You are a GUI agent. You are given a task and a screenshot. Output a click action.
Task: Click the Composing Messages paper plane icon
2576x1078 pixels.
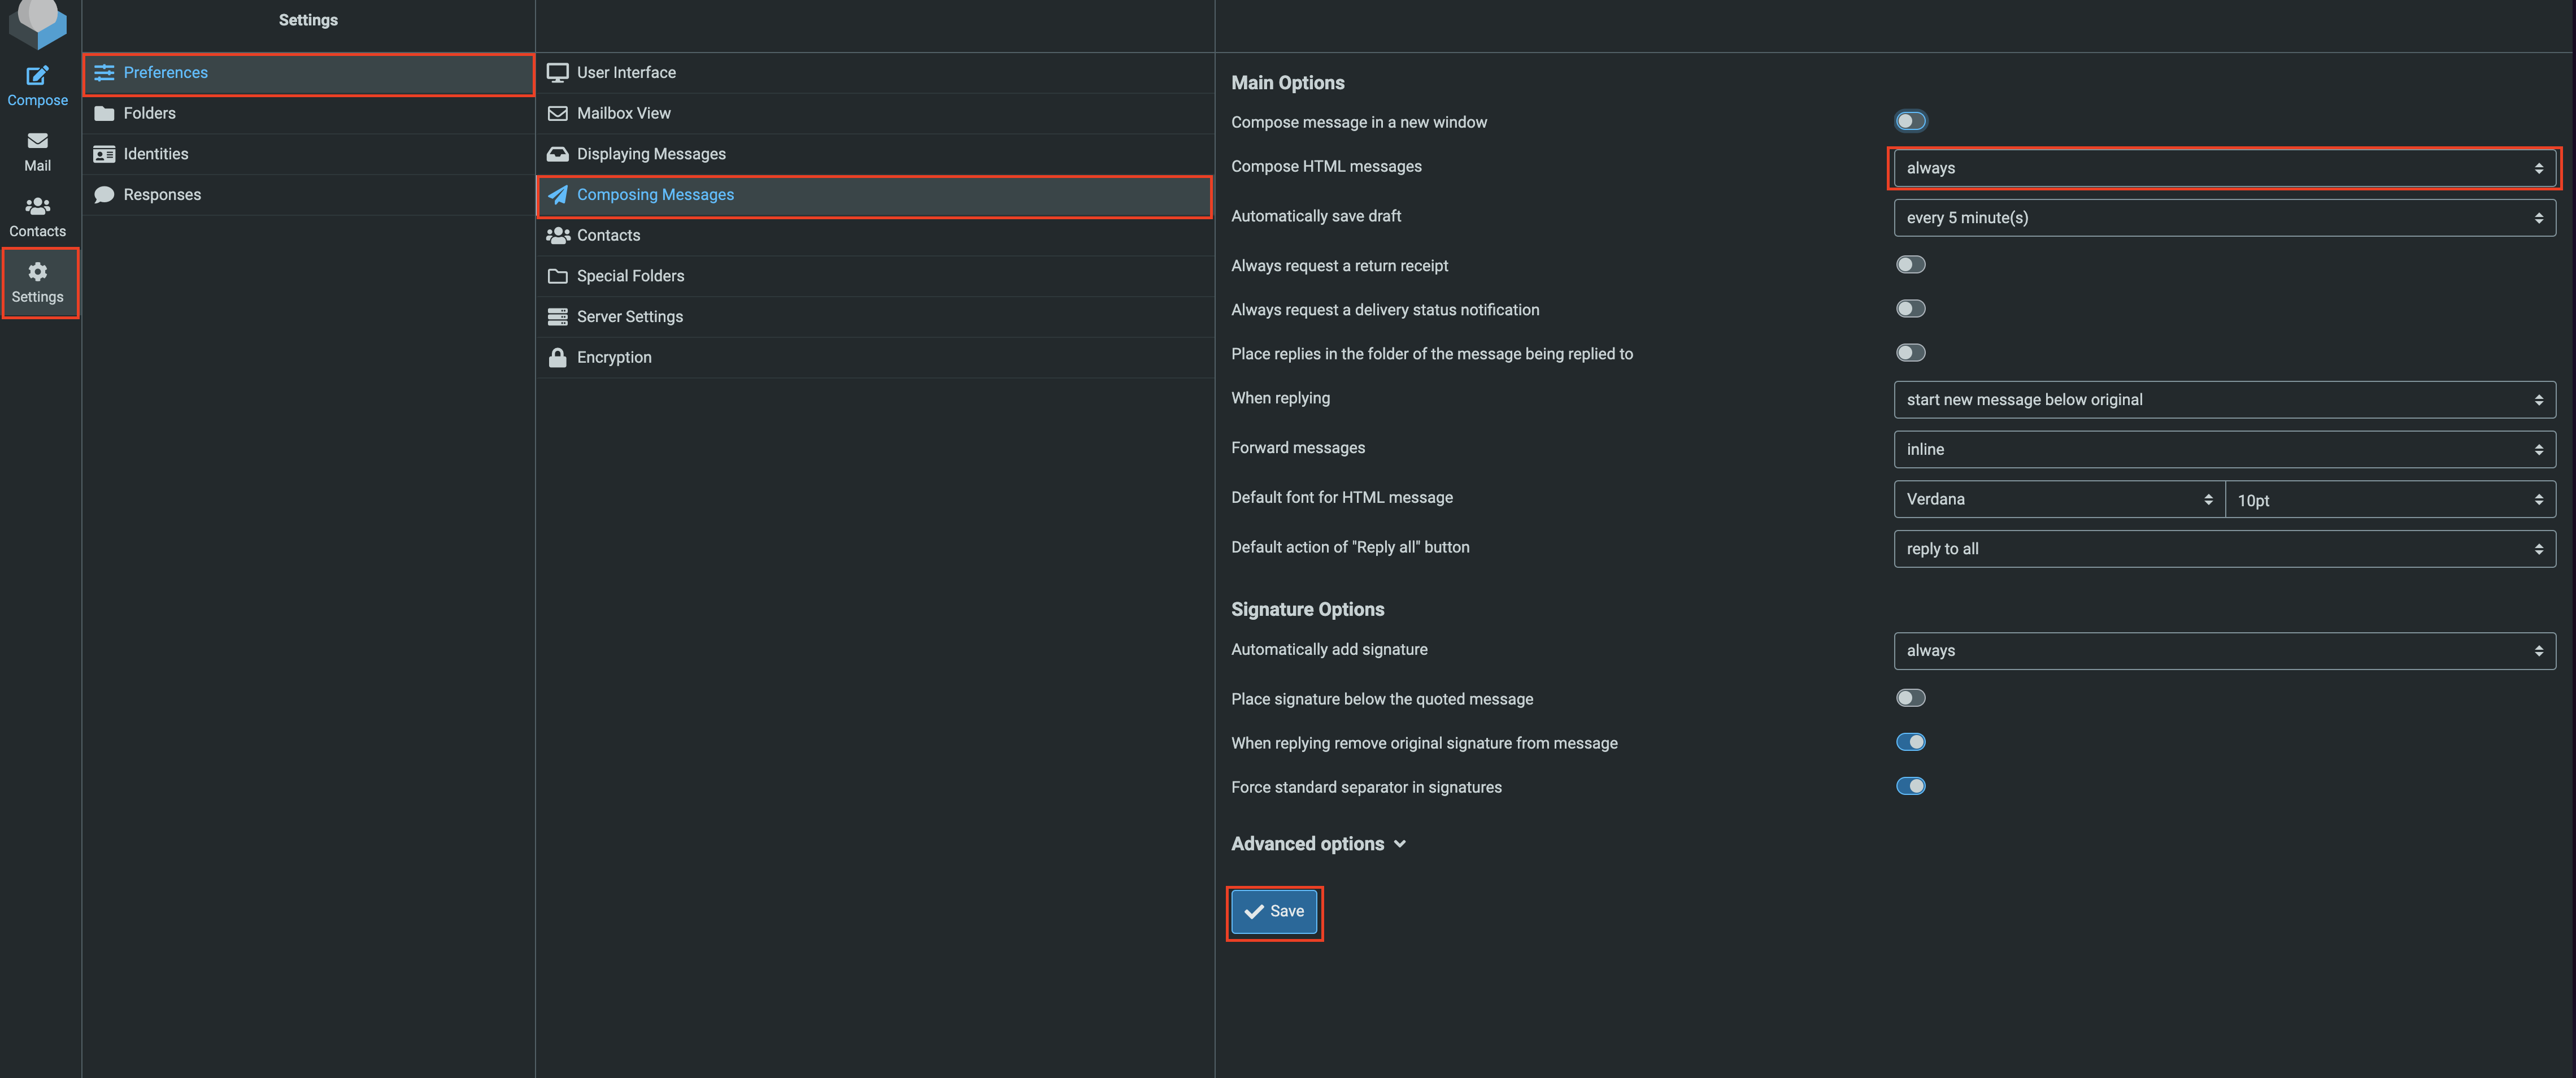point(558,194)
